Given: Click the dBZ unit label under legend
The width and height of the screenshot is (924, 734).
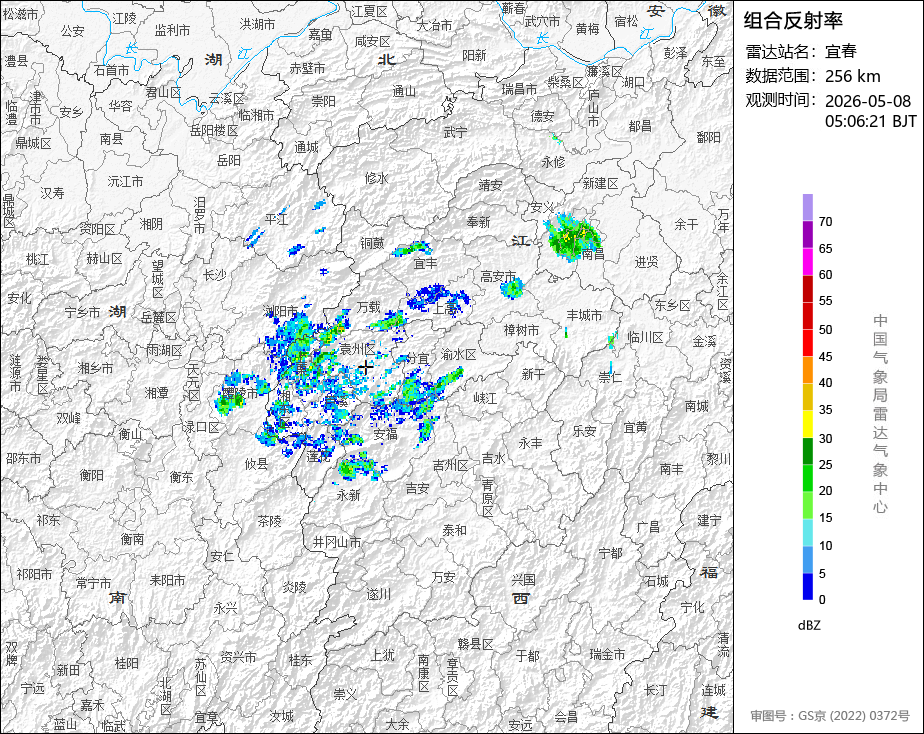Looking at the screenshot, I should 809,625.
